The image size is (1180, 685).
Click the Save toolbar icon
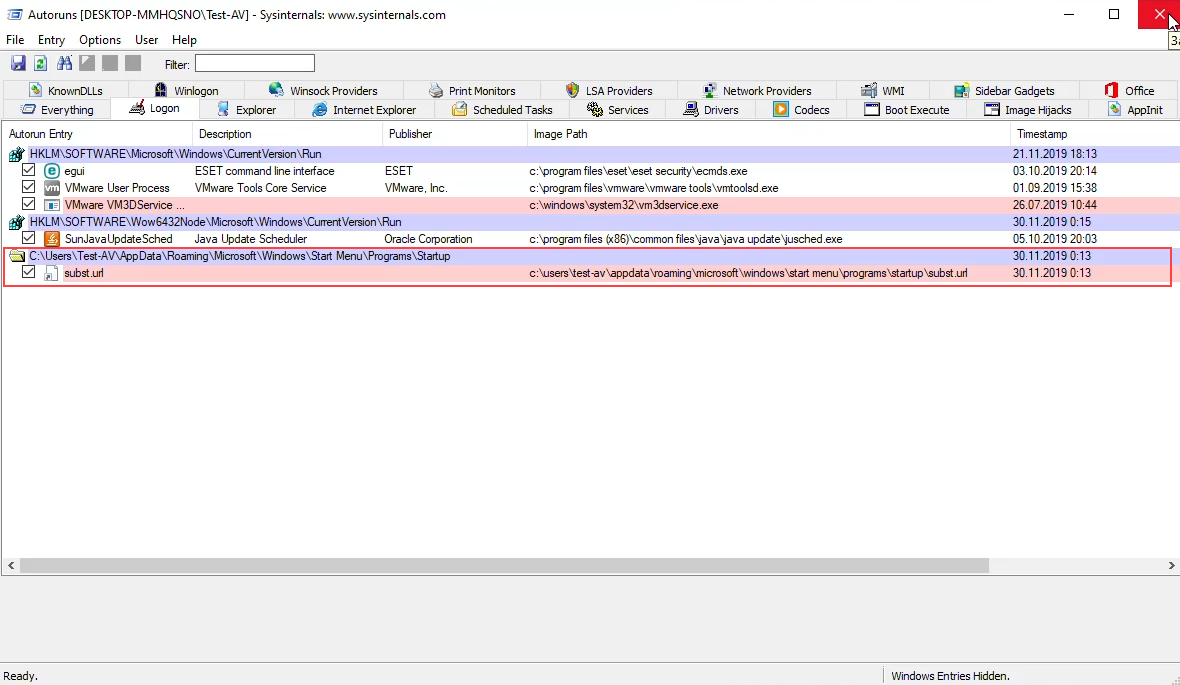[18, 64]
